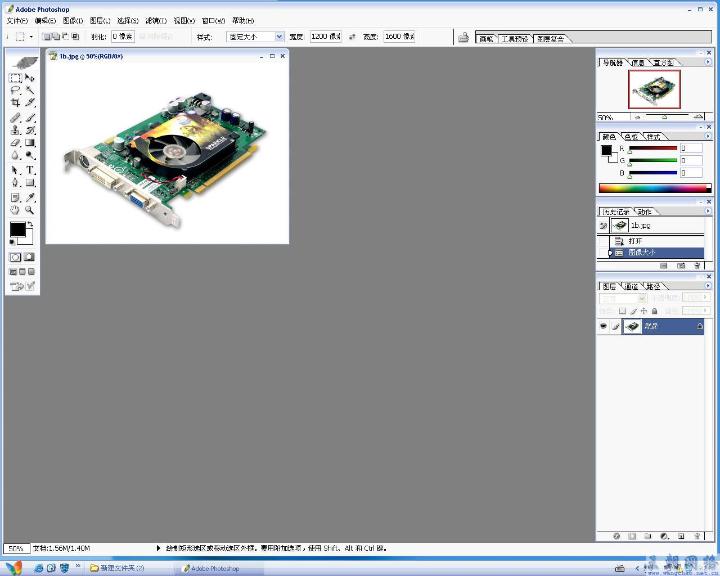Open Navigator panel flyout menu arrow
720x576 pixels.
point(708,62)
